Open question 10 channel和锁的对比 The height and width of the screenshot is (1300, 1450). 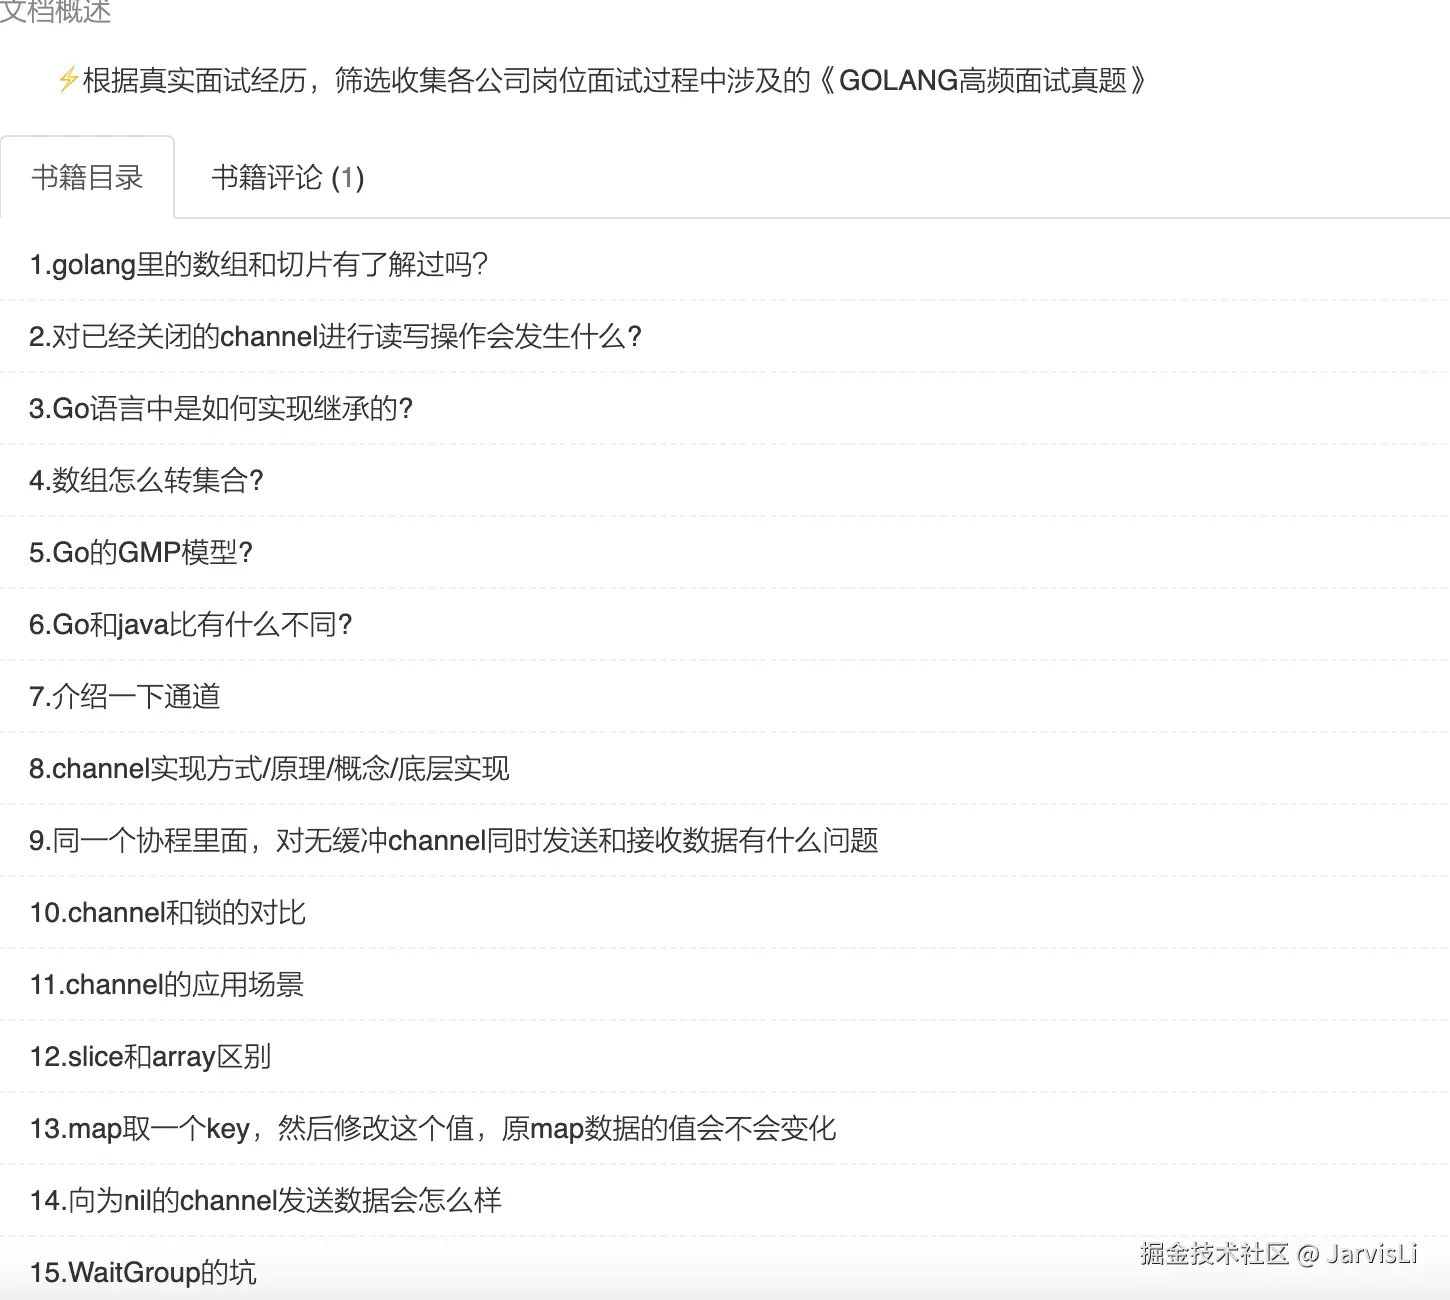point(168,913)
